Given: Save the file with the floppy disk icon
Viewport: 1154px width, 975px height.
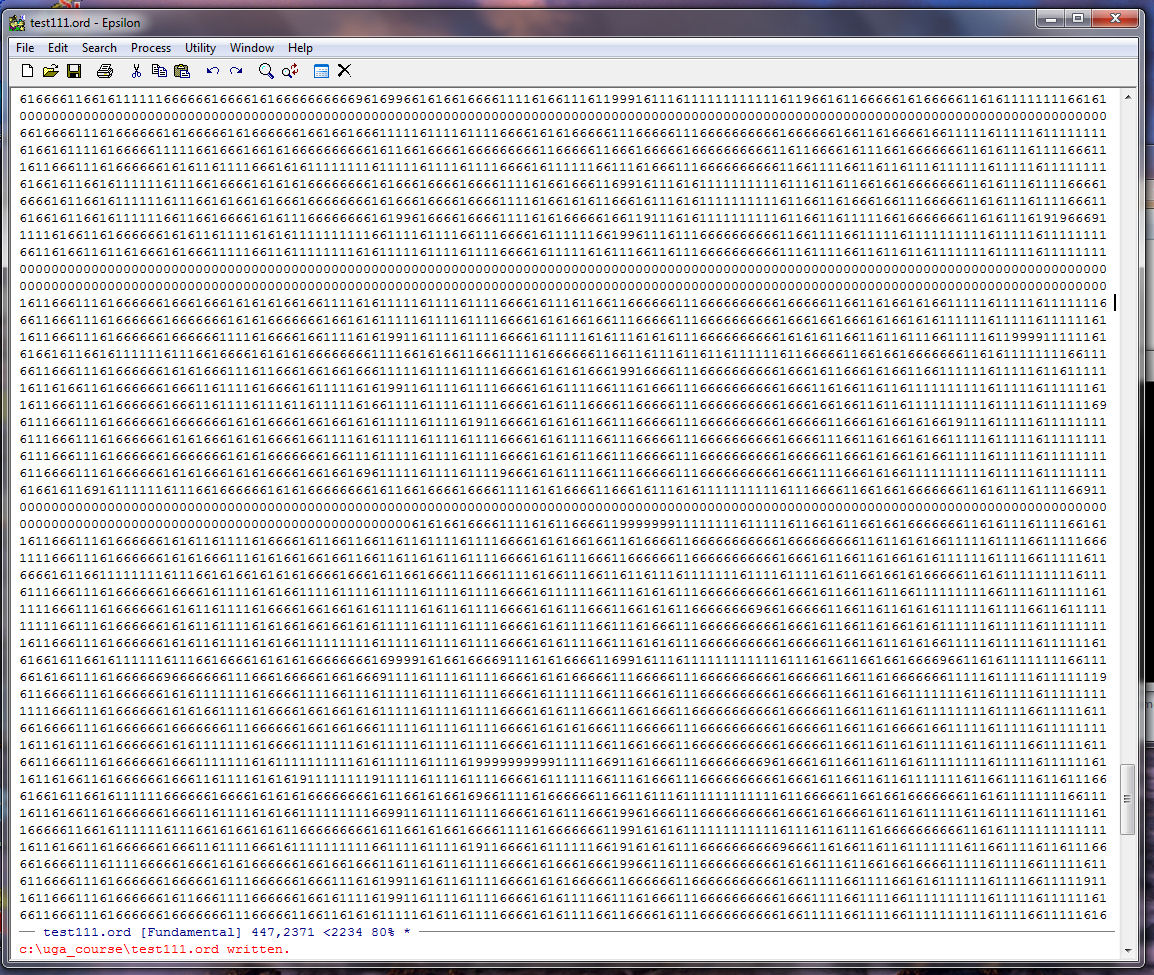Looking at the screenshot, I should (x=74, y=71).
